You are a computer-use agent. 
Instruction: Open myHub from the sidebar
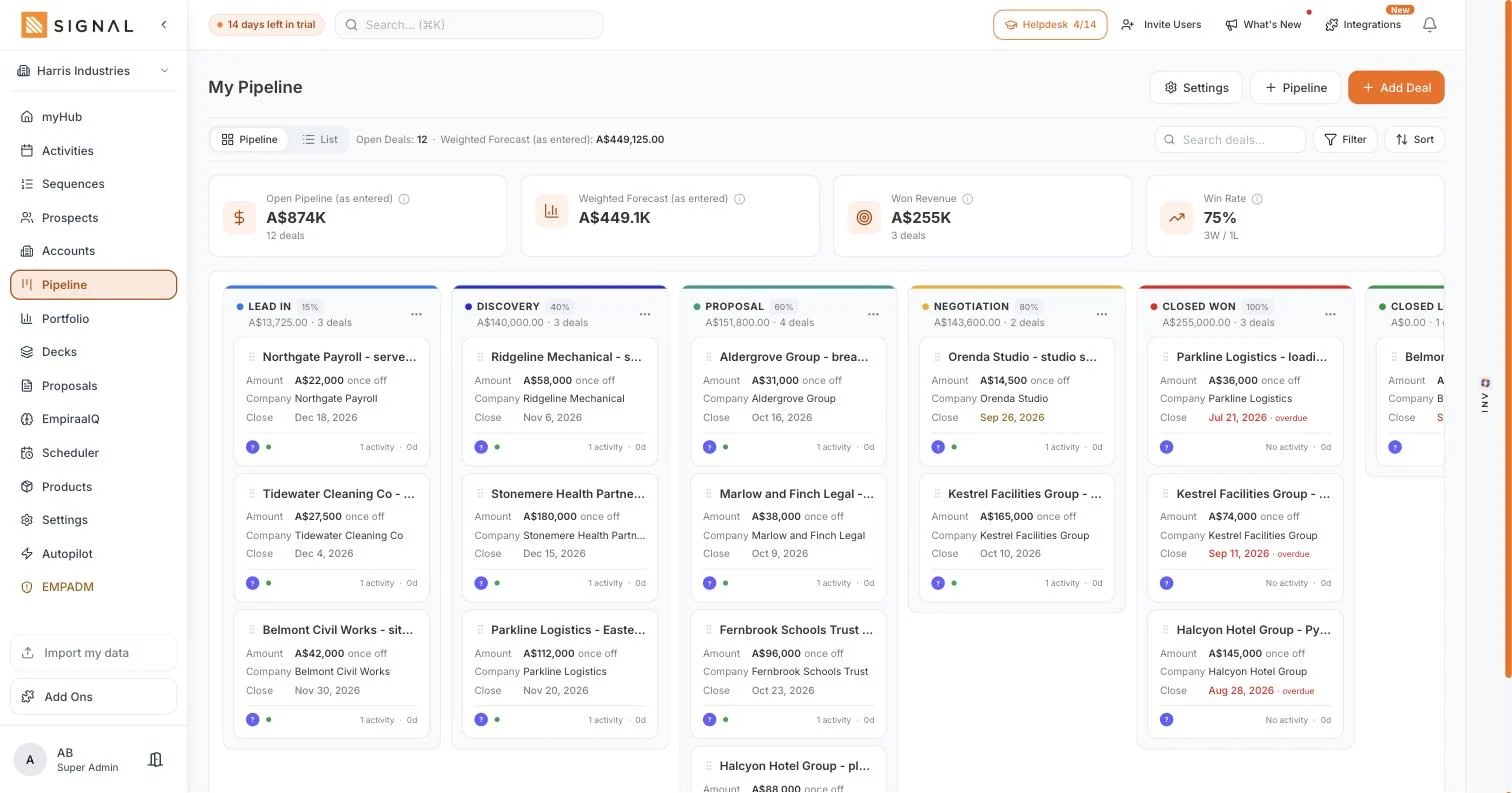pos(94,117)
